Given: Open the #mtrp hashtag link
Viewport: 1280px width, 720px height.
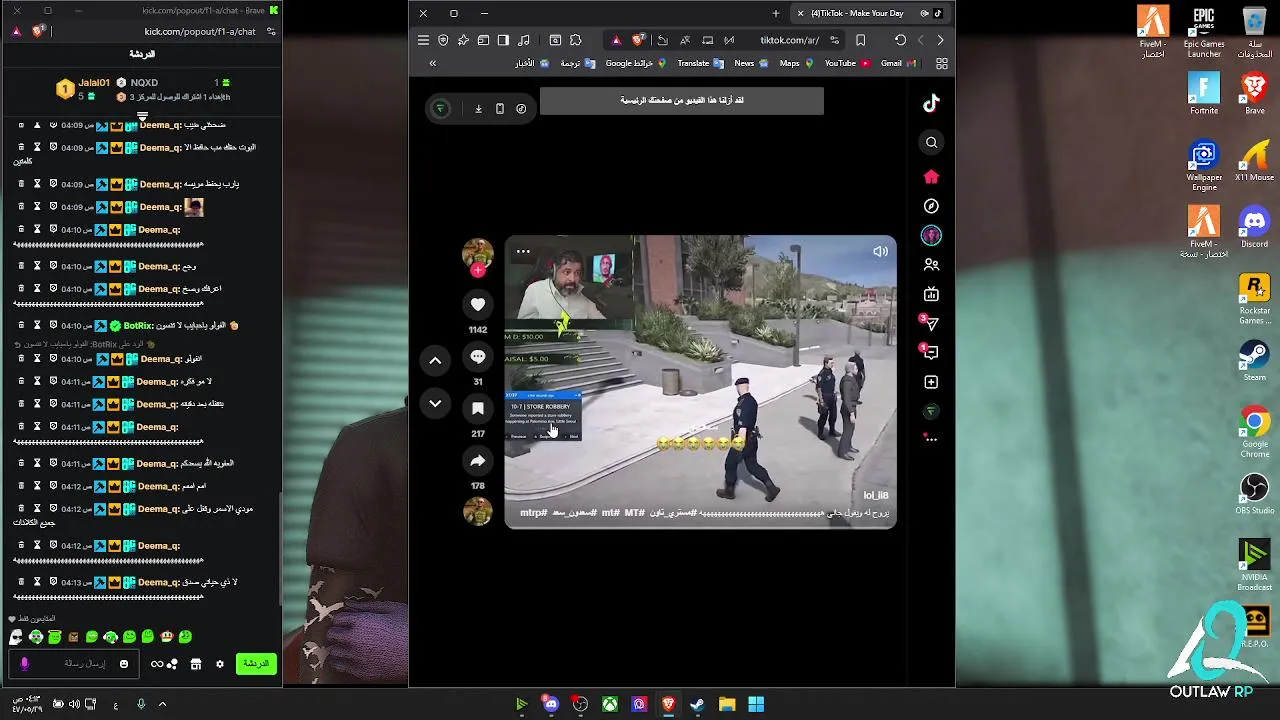Looking at the screenshot, I should point(534,513).
